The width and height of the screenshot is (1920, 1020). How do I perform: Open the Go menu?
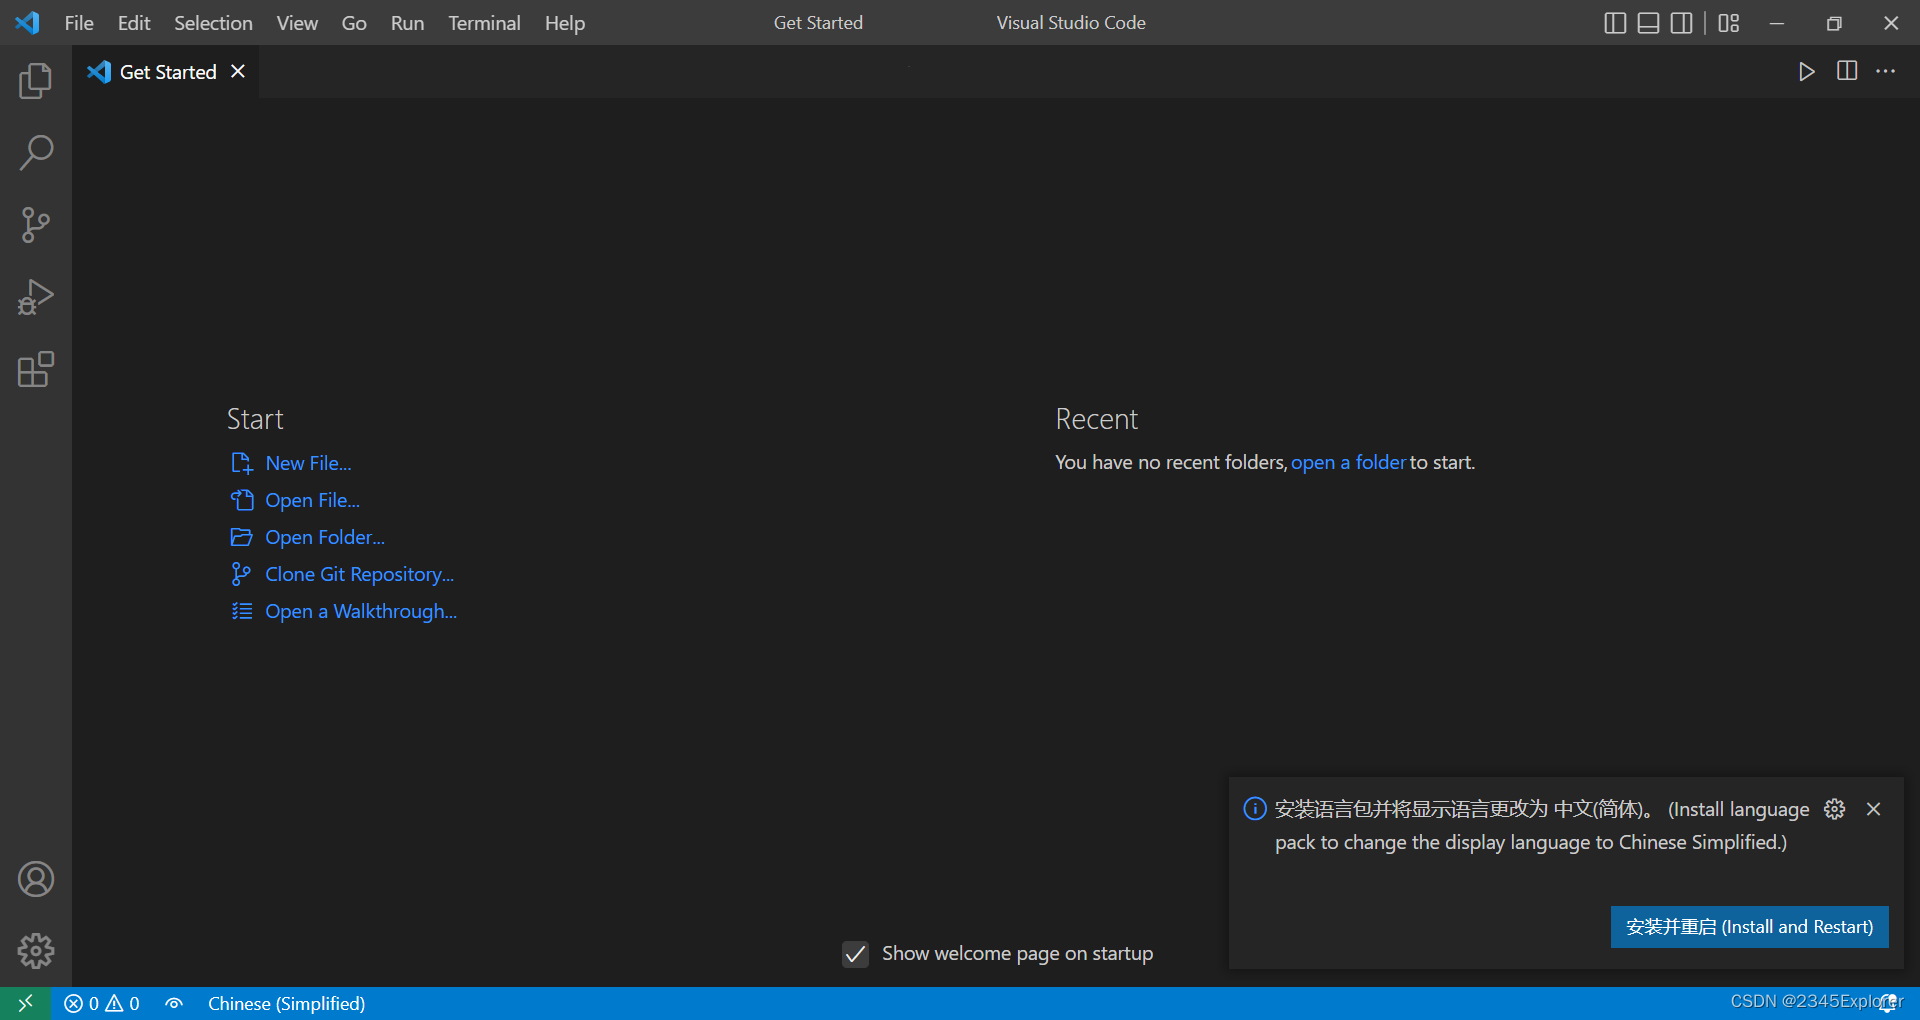click(354, 23)
